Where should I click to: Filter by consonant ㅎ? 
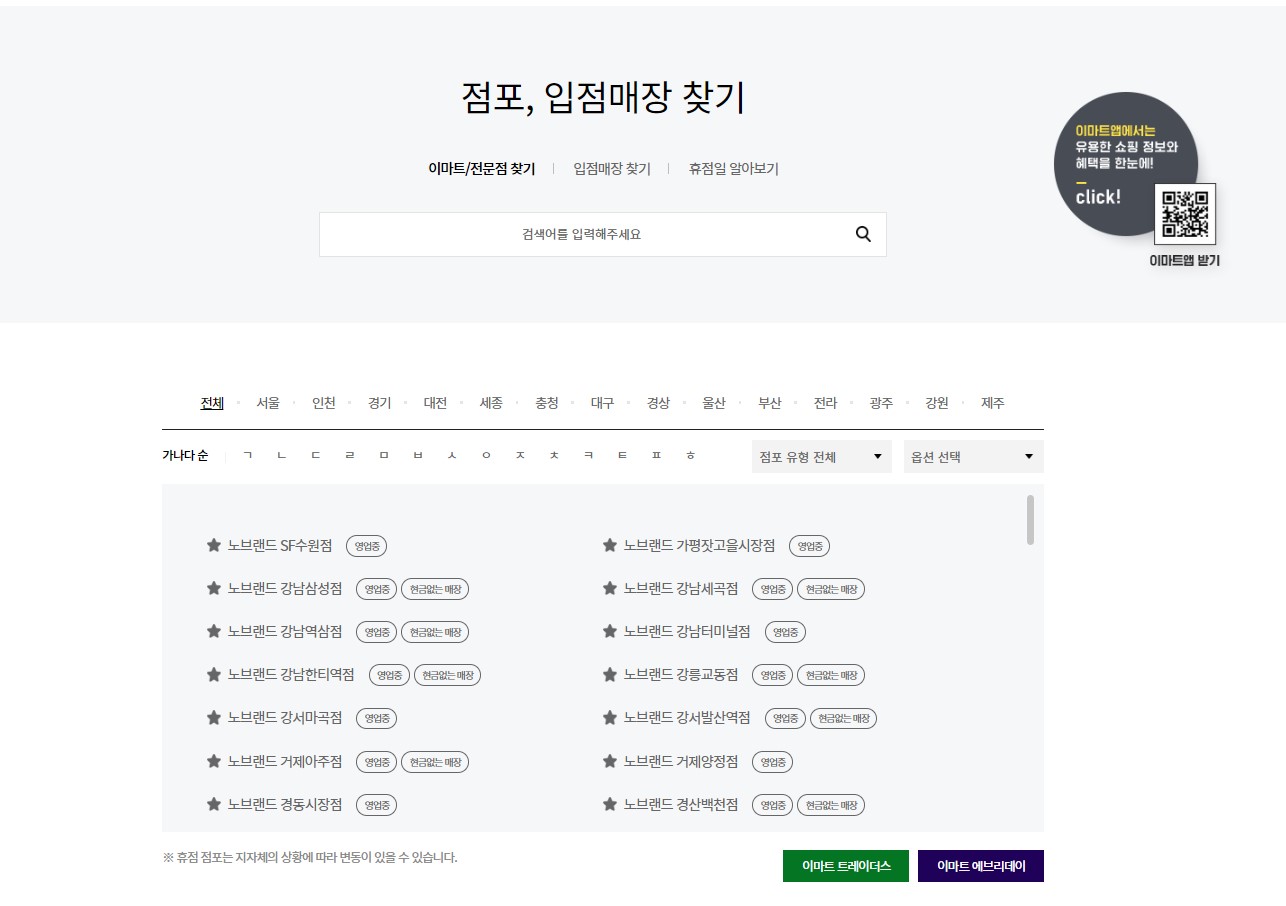click(690, 456)
